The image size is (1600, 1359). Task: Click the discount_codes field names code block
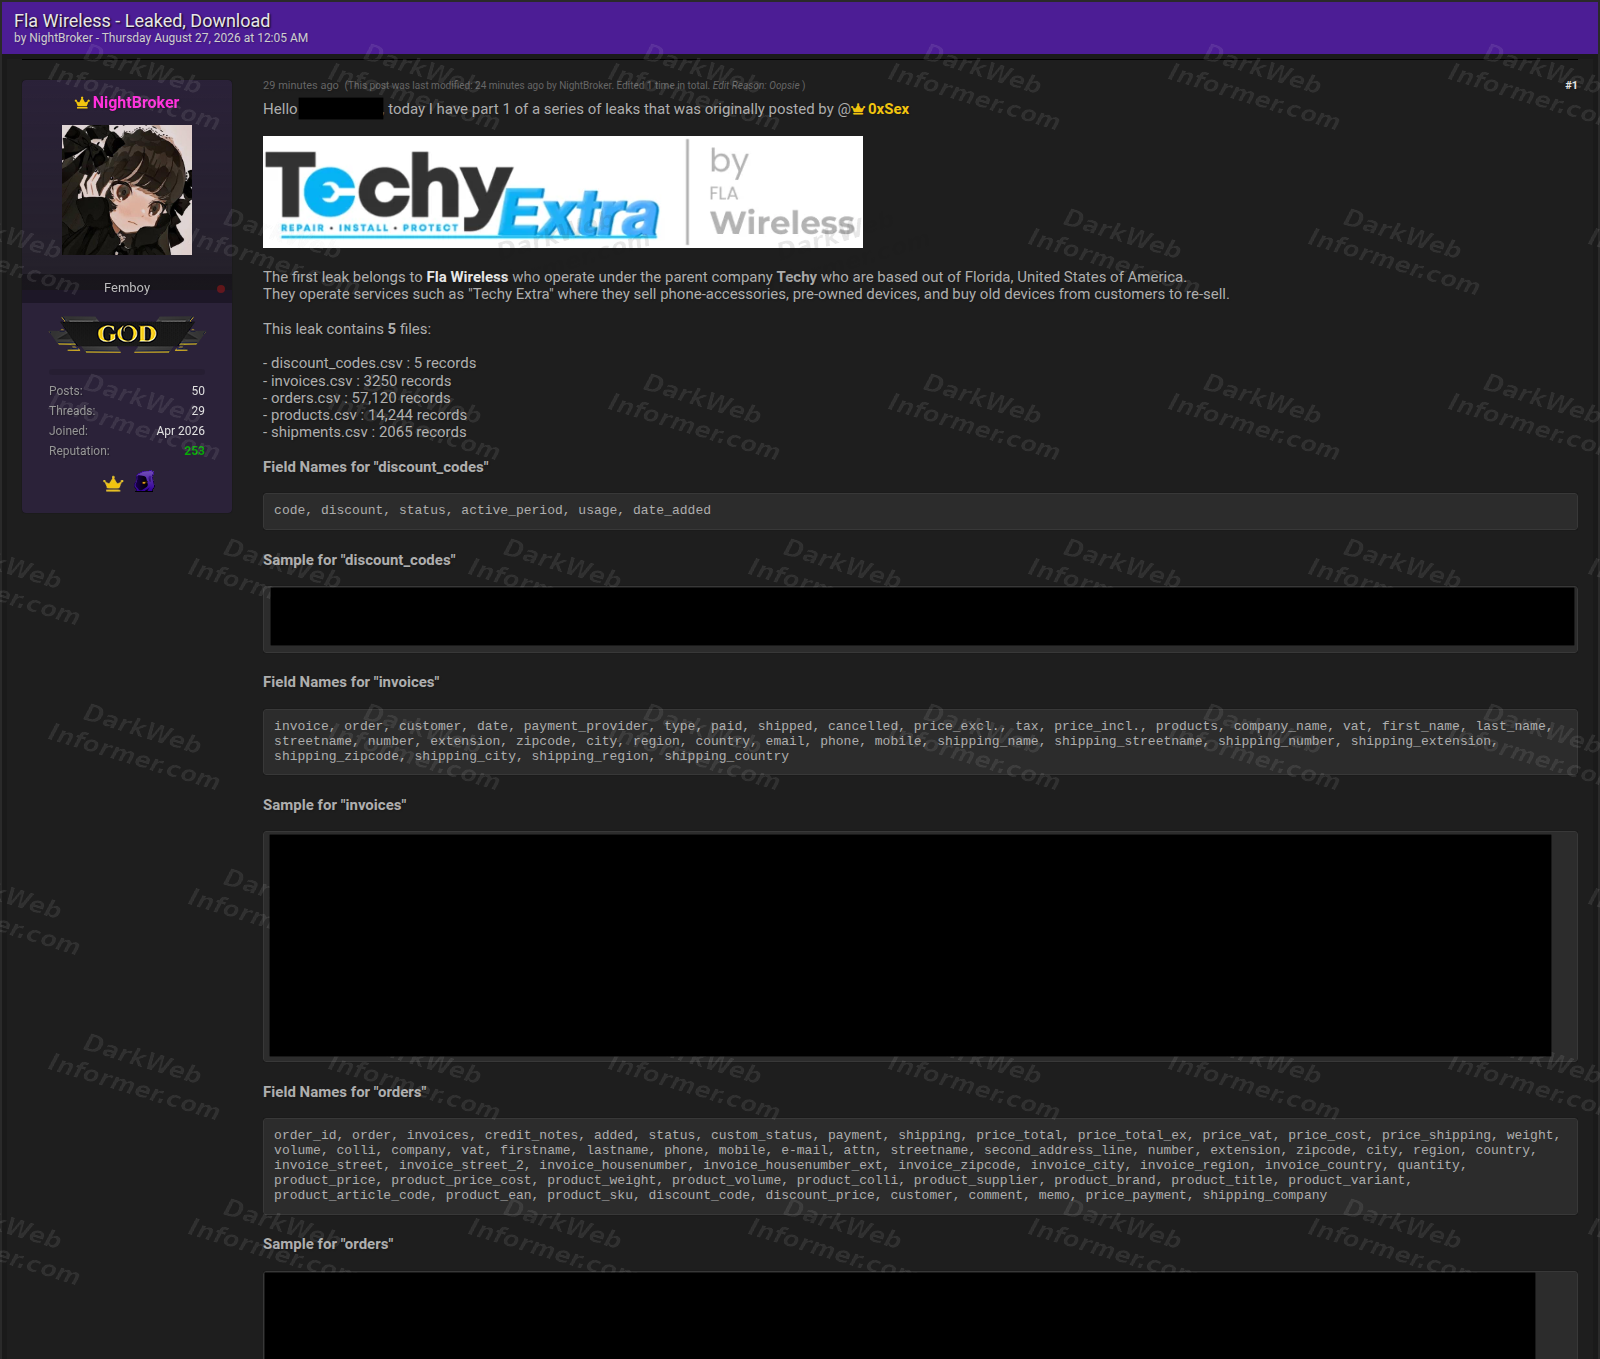click(x=920, y=511)
